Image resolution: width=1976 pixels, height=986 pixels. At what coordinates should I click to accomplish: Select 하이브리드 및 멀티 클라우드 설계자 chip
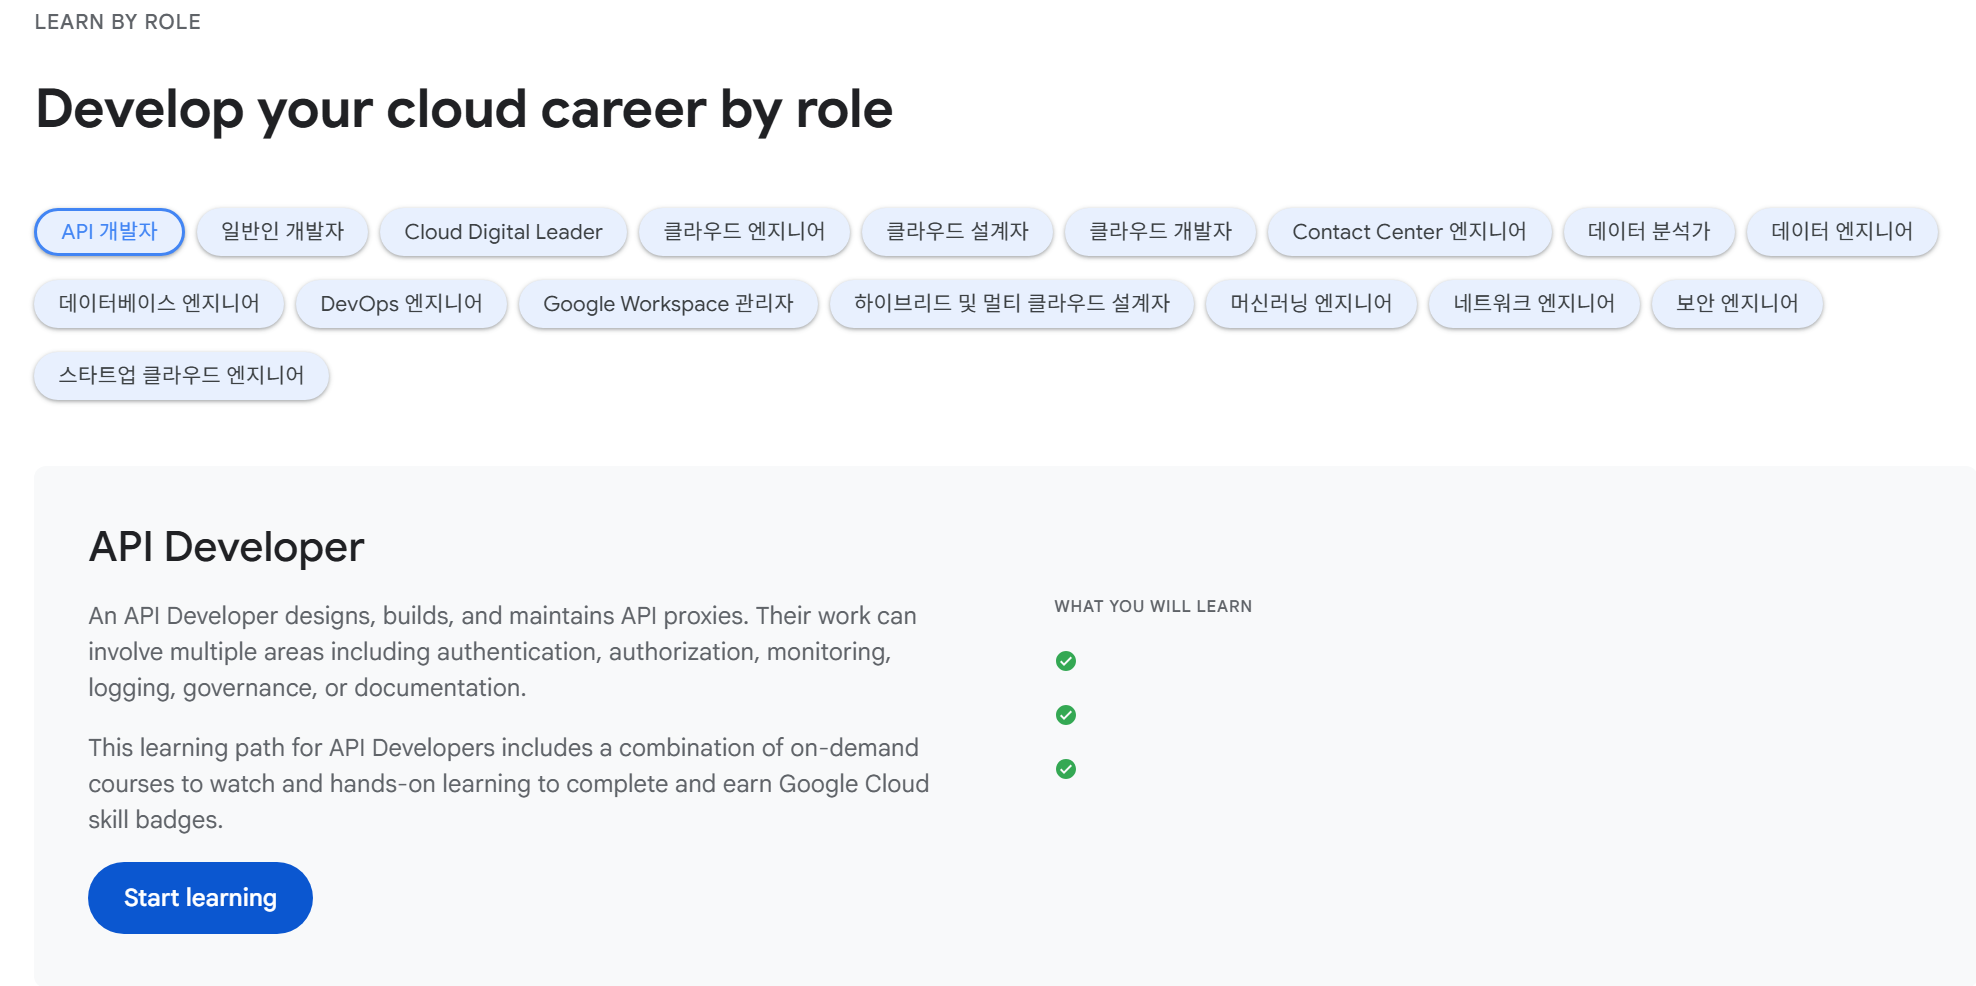(x=1011, y=304)
